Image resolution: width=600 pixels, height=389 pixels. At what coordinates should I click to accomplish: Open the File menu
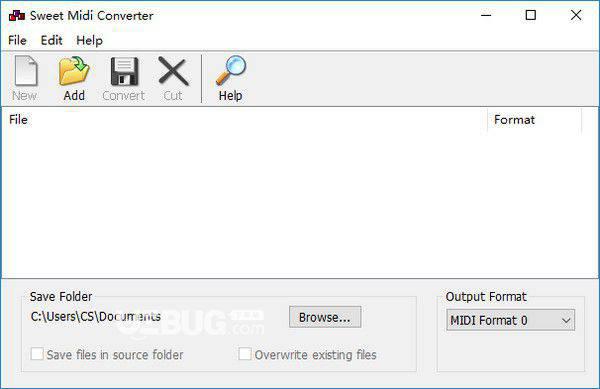(17, 41)
